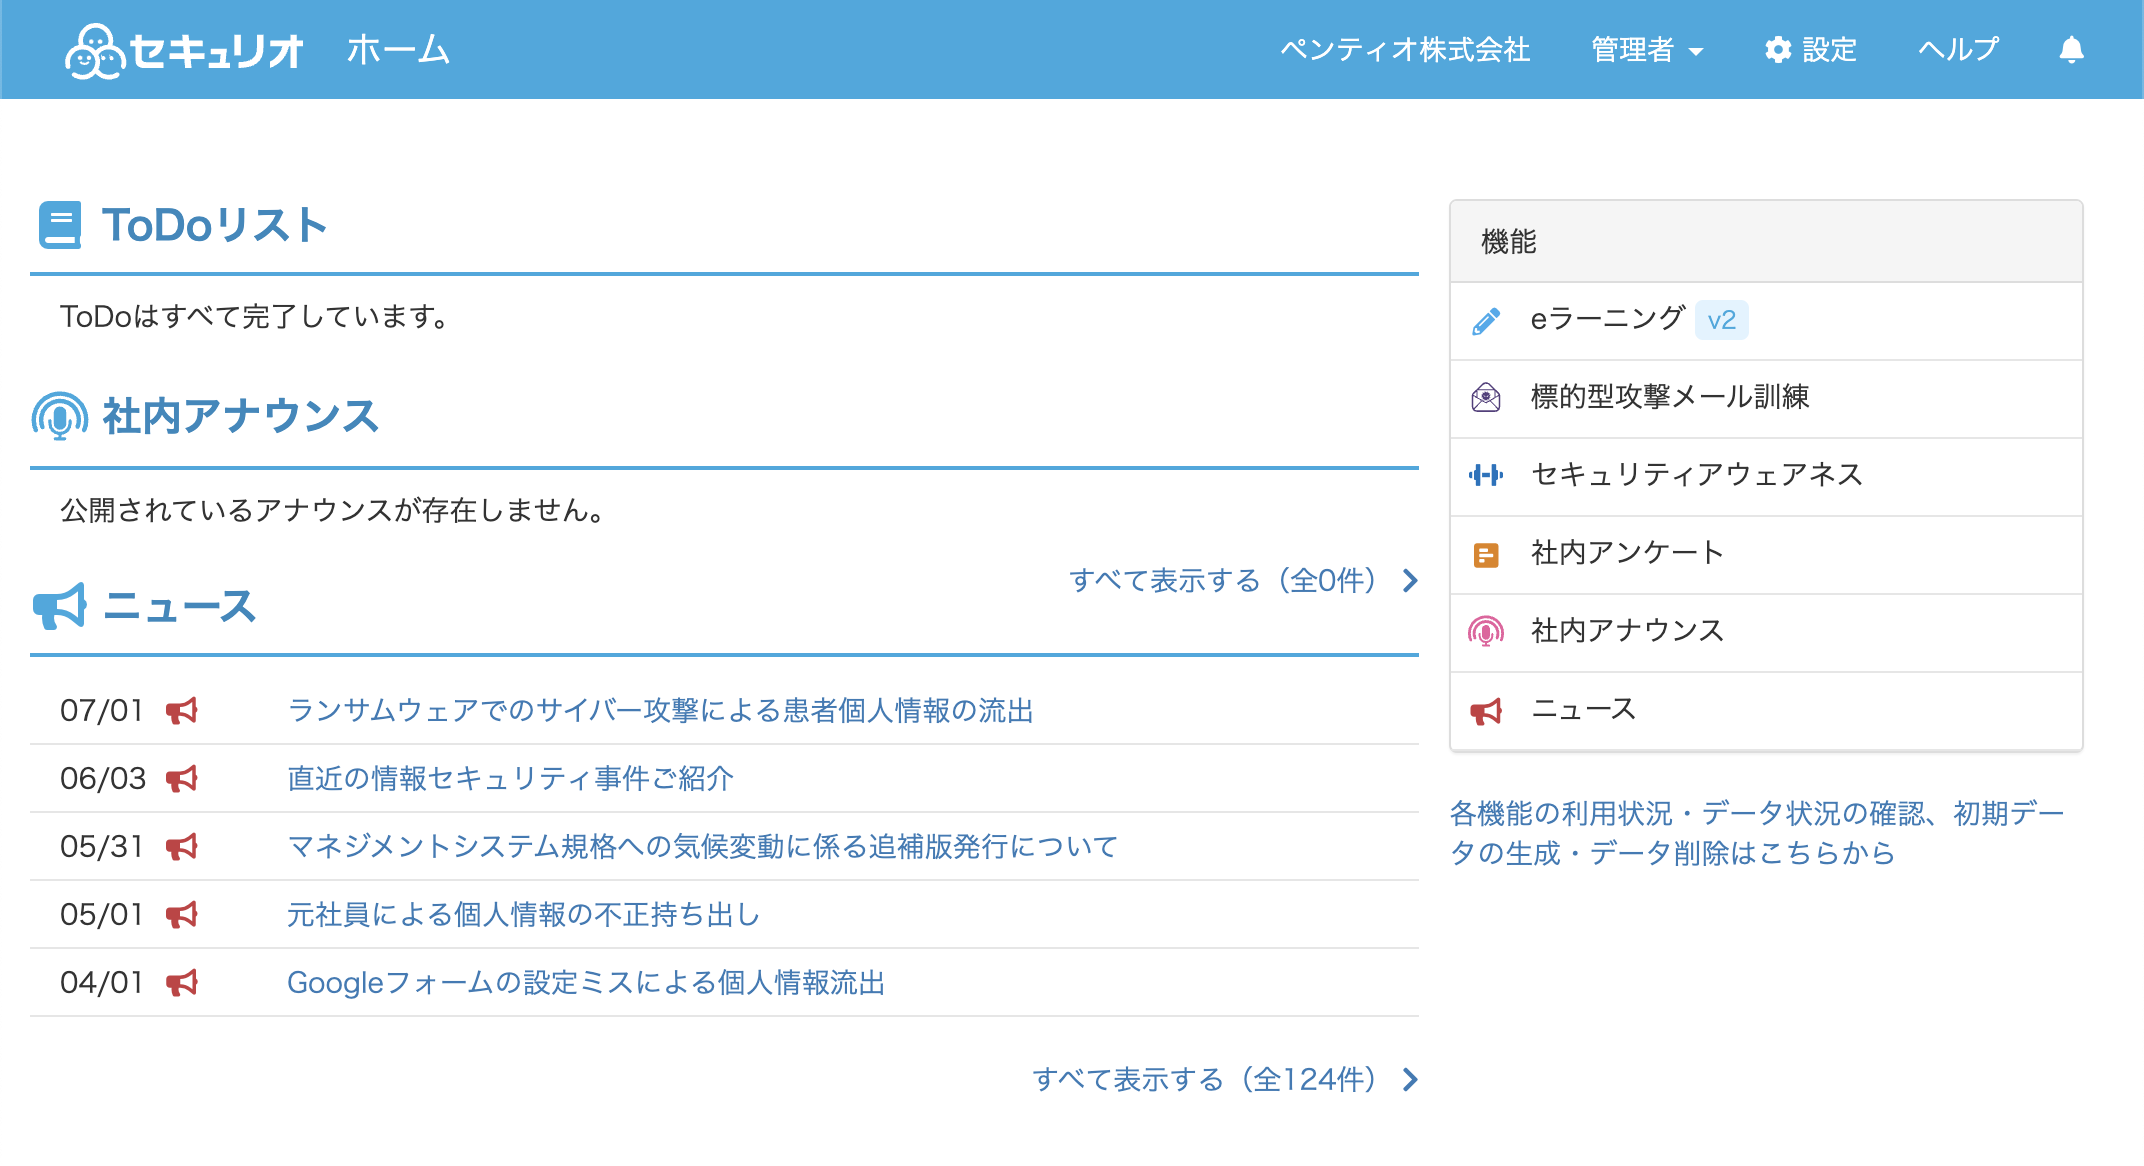
Task: Click the 標的型攻撃メール訓練 envelope icon
Action: coord(1486,398)
